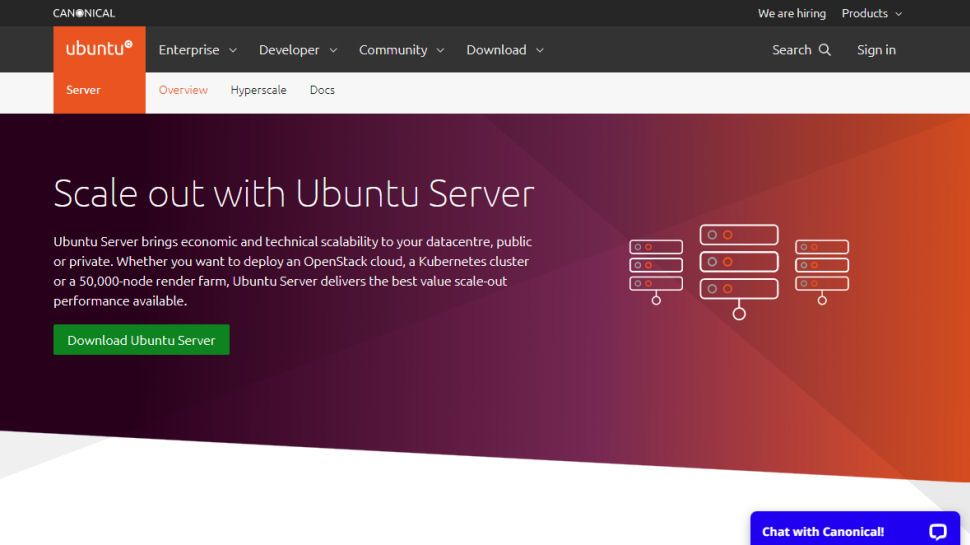Image resolution: width=970 pixels, height=545 pixels.
Task: Select the Server section label
Action: [x=83, y=90]
